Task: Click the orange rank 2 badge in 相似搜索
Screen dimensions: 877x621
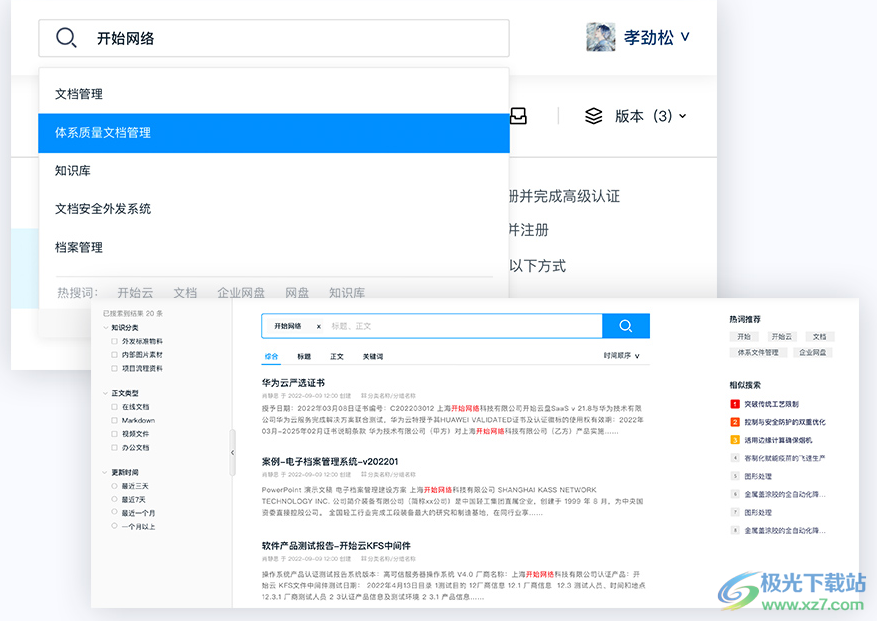Action: tap(735, 422)
